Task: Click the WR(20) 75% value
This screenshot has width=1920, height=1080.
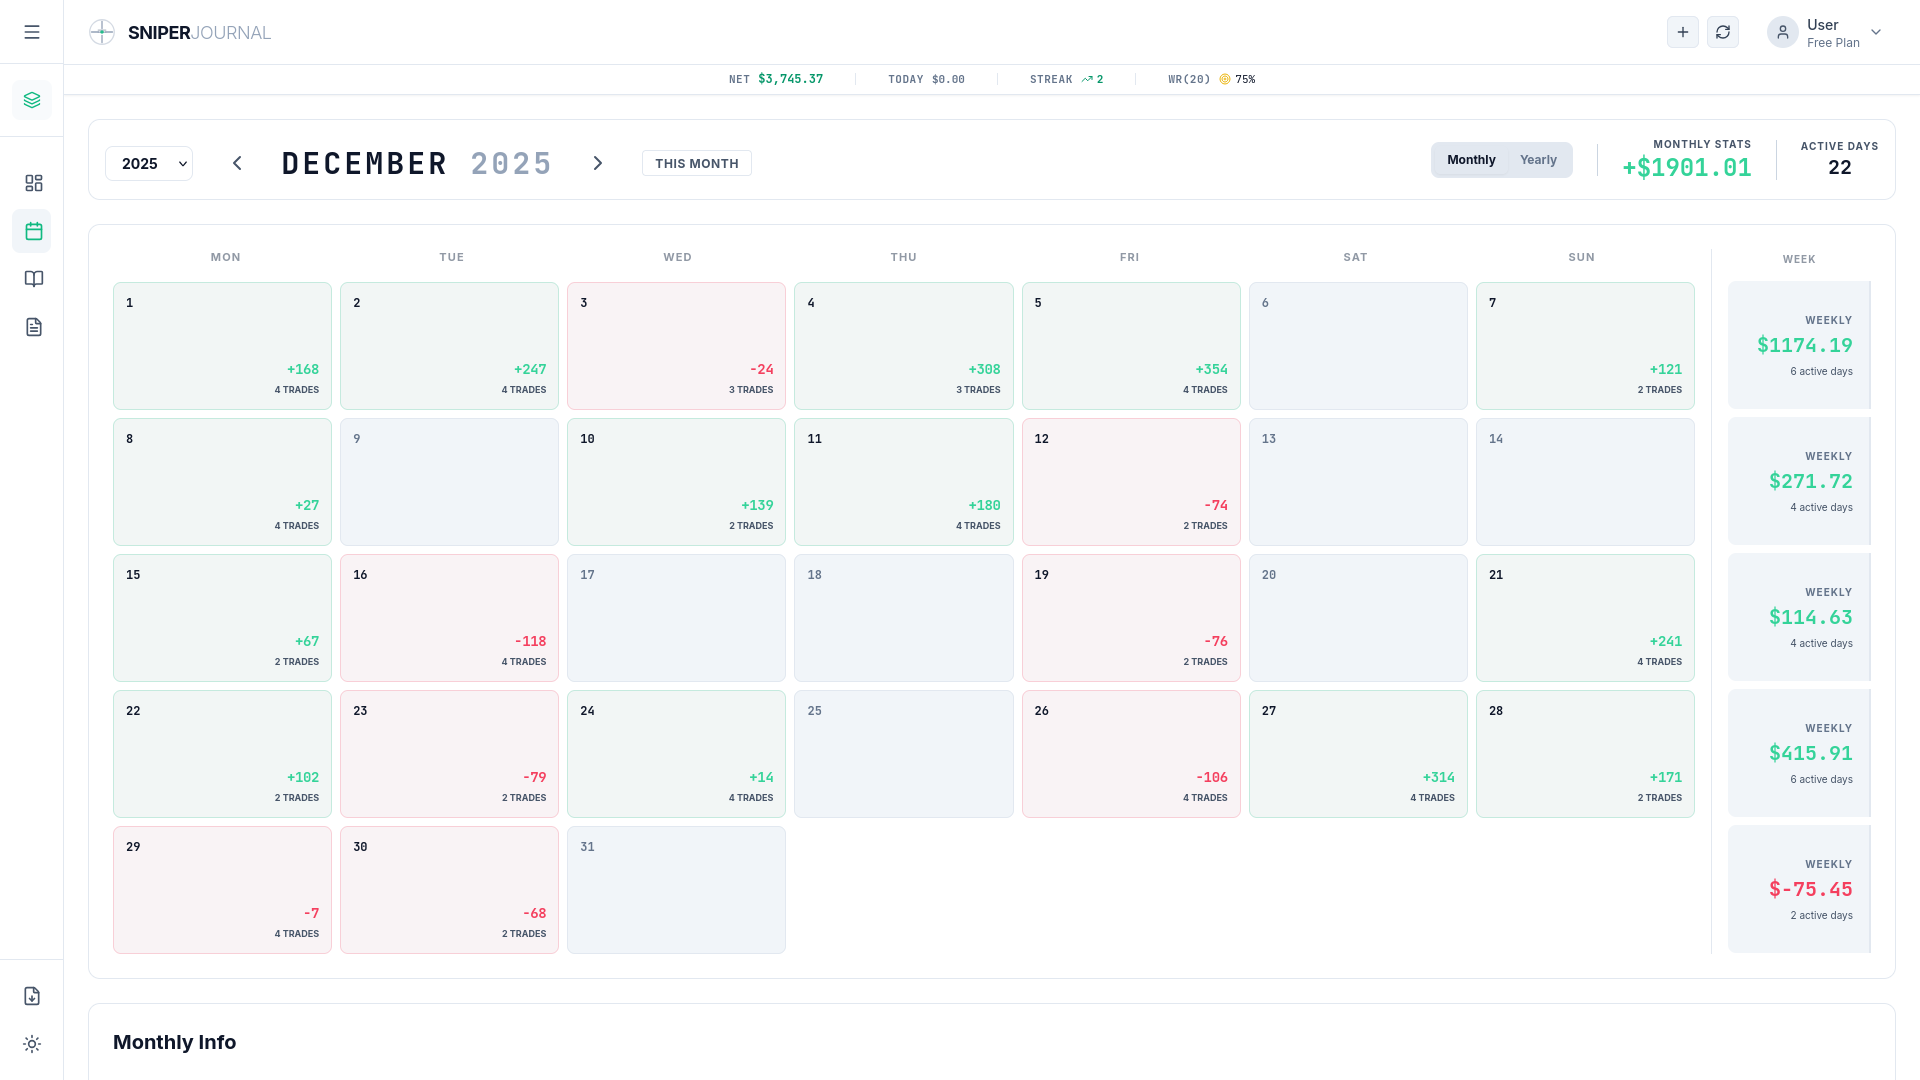Action: [x=1245, y=79]
